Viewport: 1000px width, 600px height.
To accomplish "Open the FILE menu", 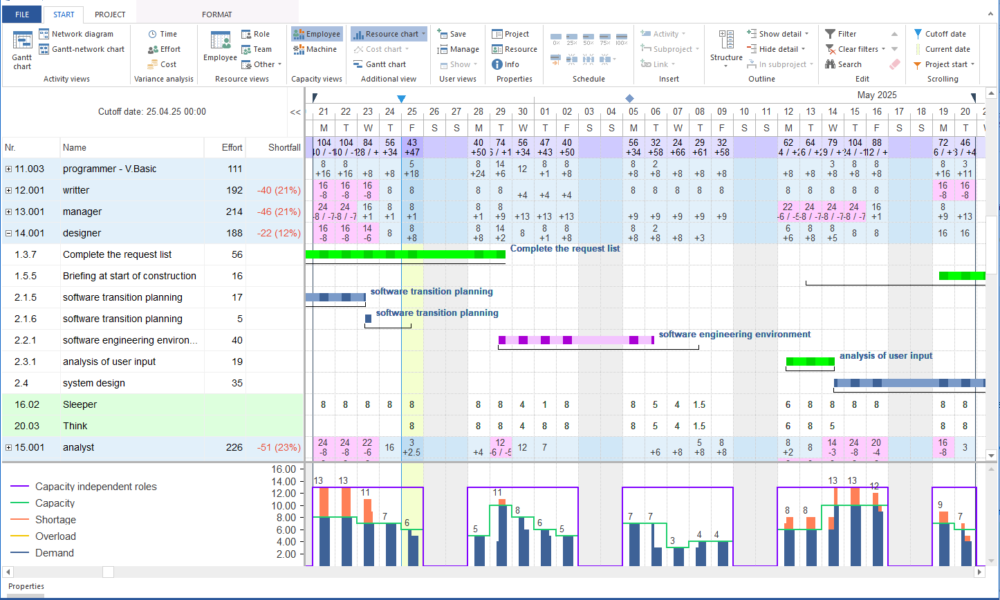I will coord(21,15).
